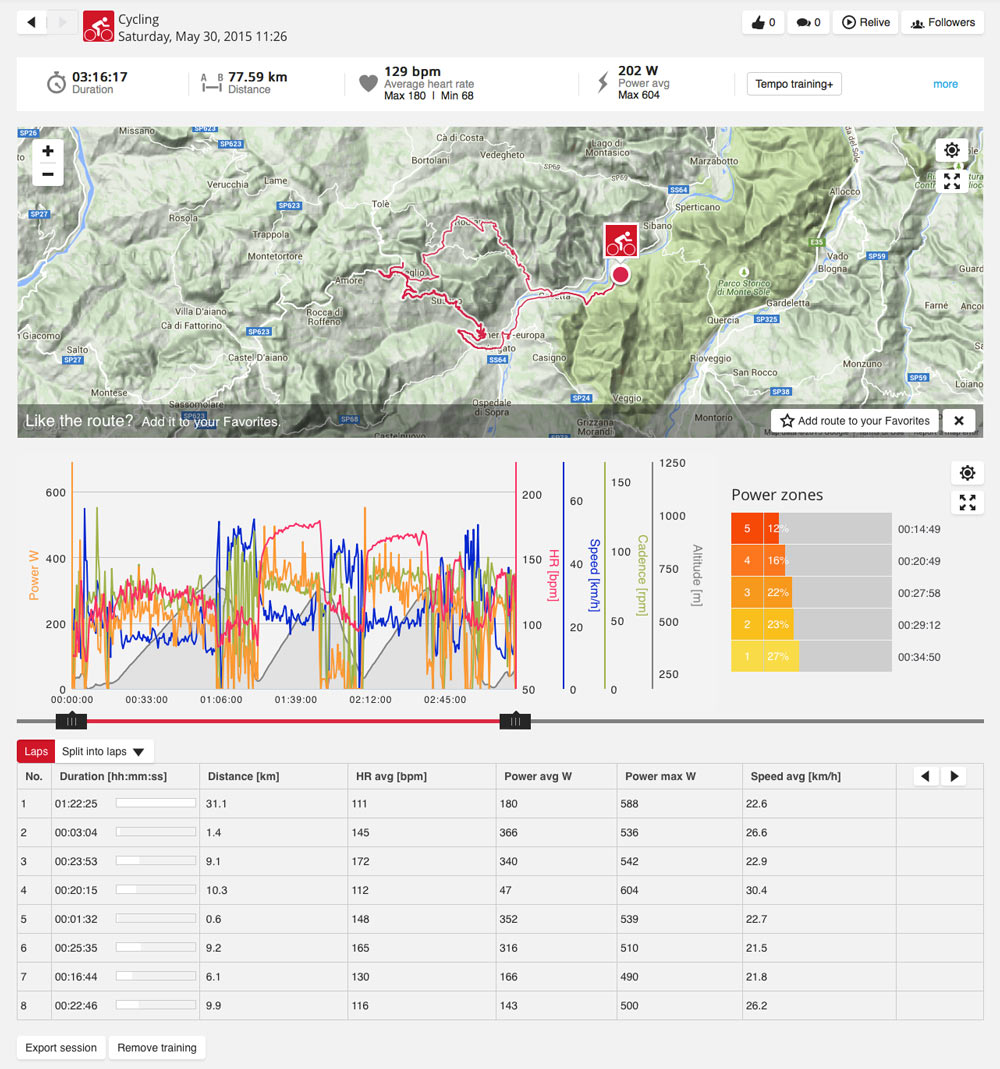Zoom out the map with minus button
This screenshot has width=1000, height=1069.
(x=48, y=175)
